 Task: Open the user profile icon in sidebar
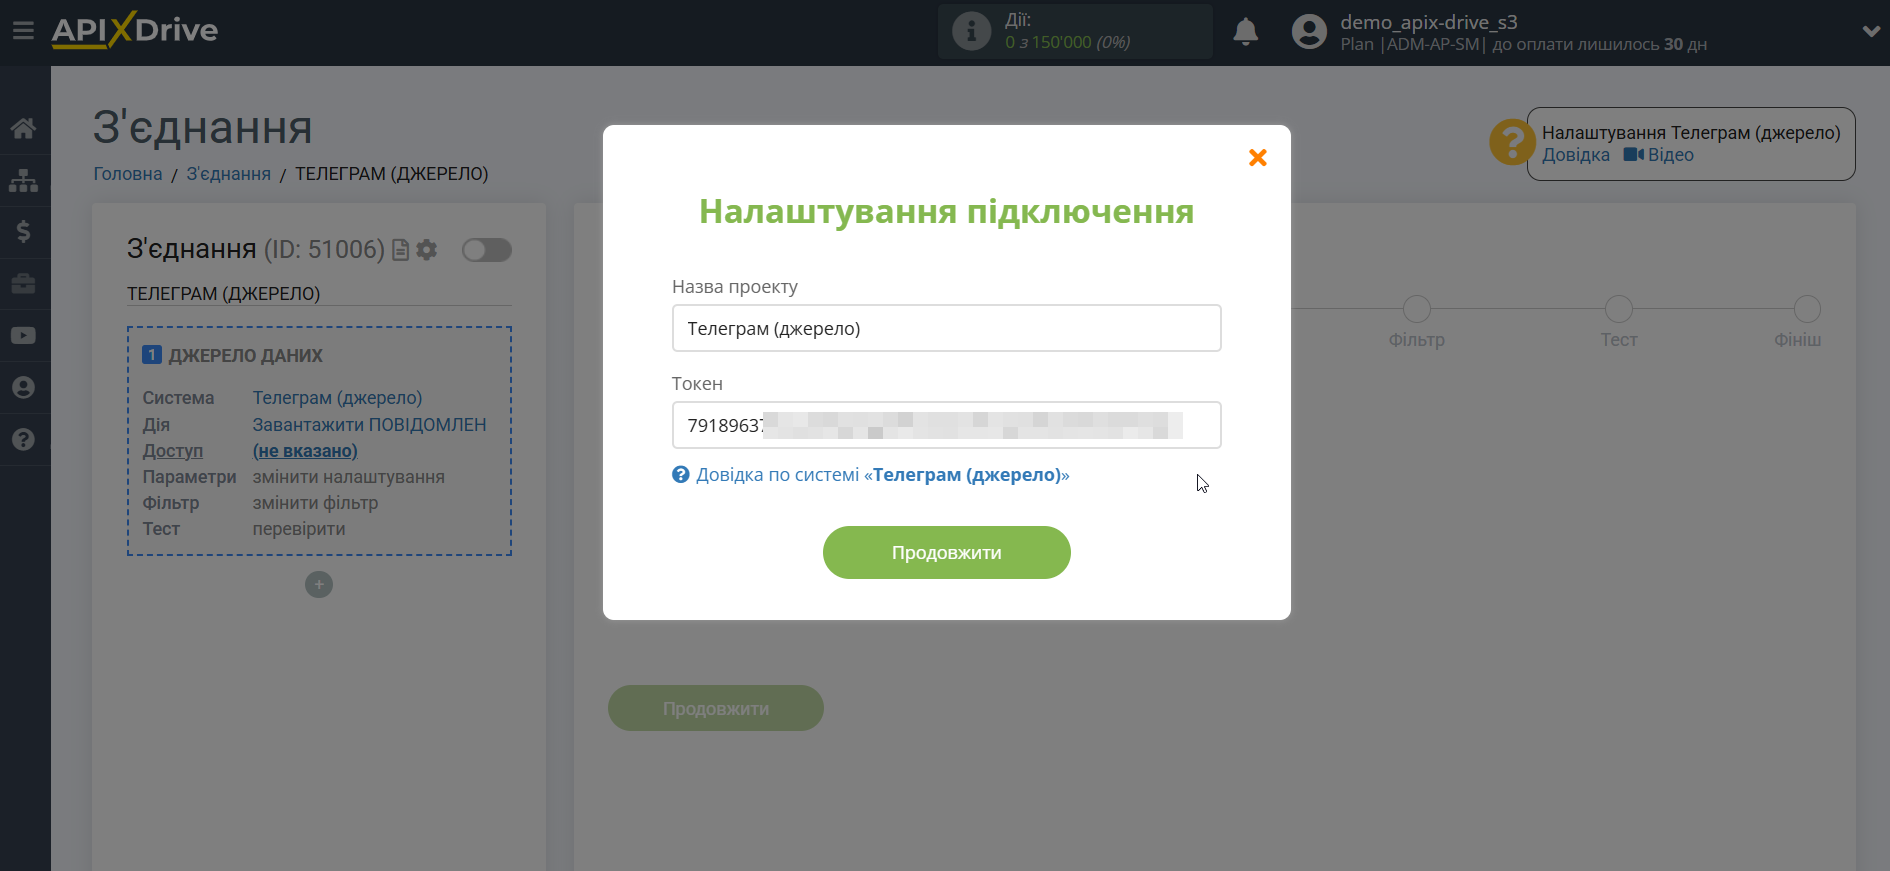[23, 388]
